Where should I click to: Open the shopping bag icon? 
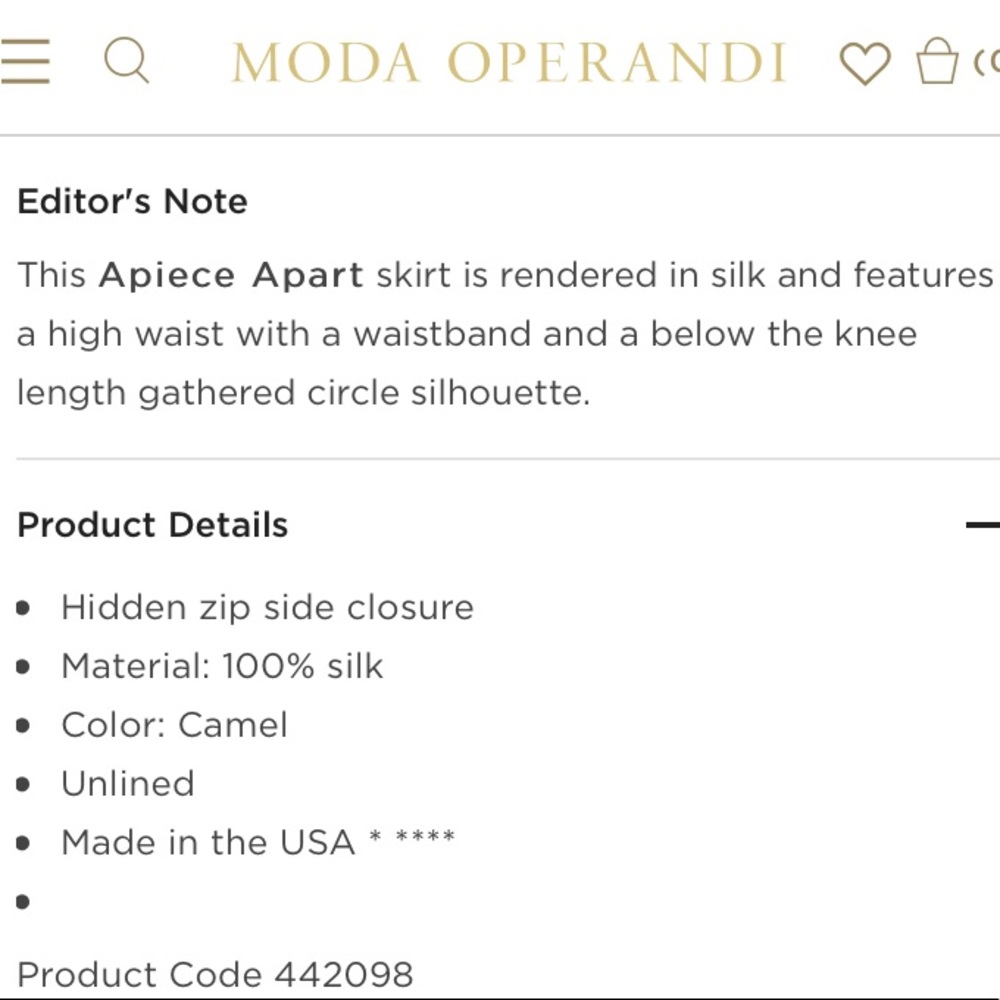[937, 62]
